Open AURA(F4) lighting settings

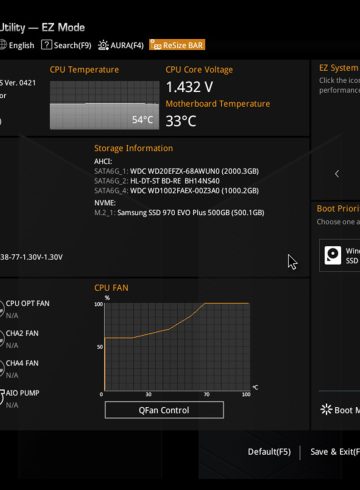coord(121,45)
